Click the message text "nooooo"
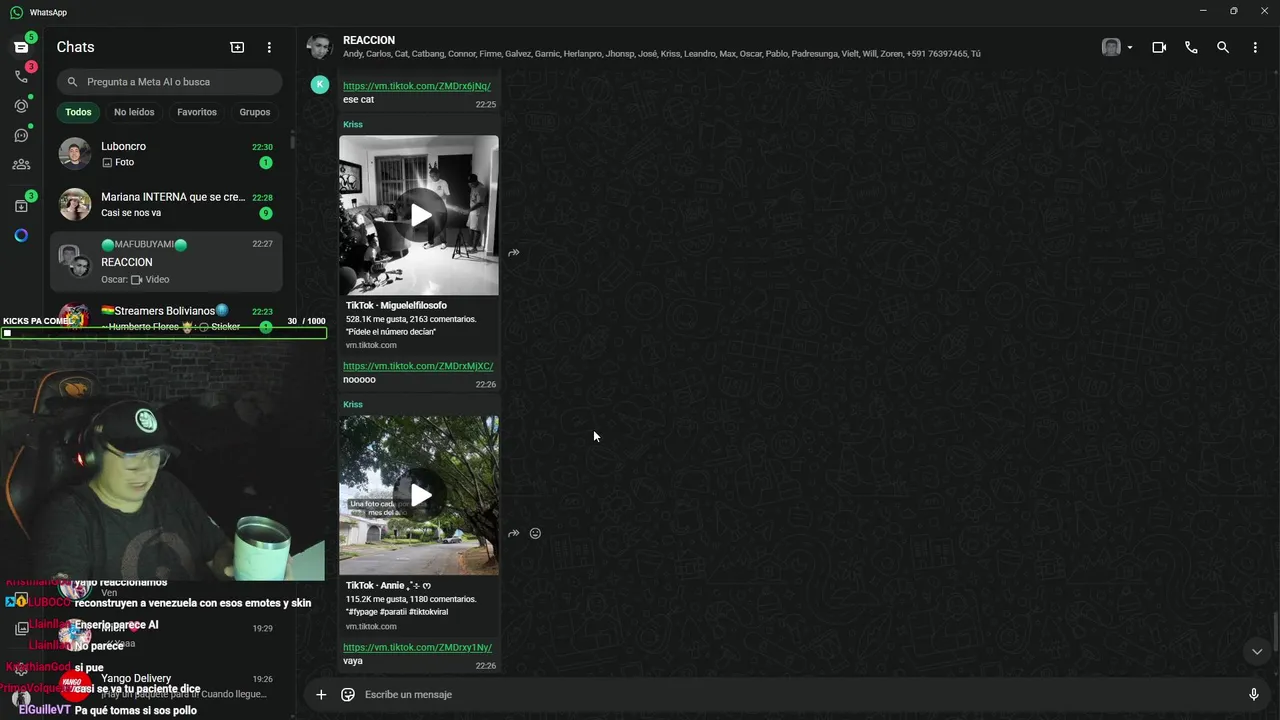 tap(359, 380)
